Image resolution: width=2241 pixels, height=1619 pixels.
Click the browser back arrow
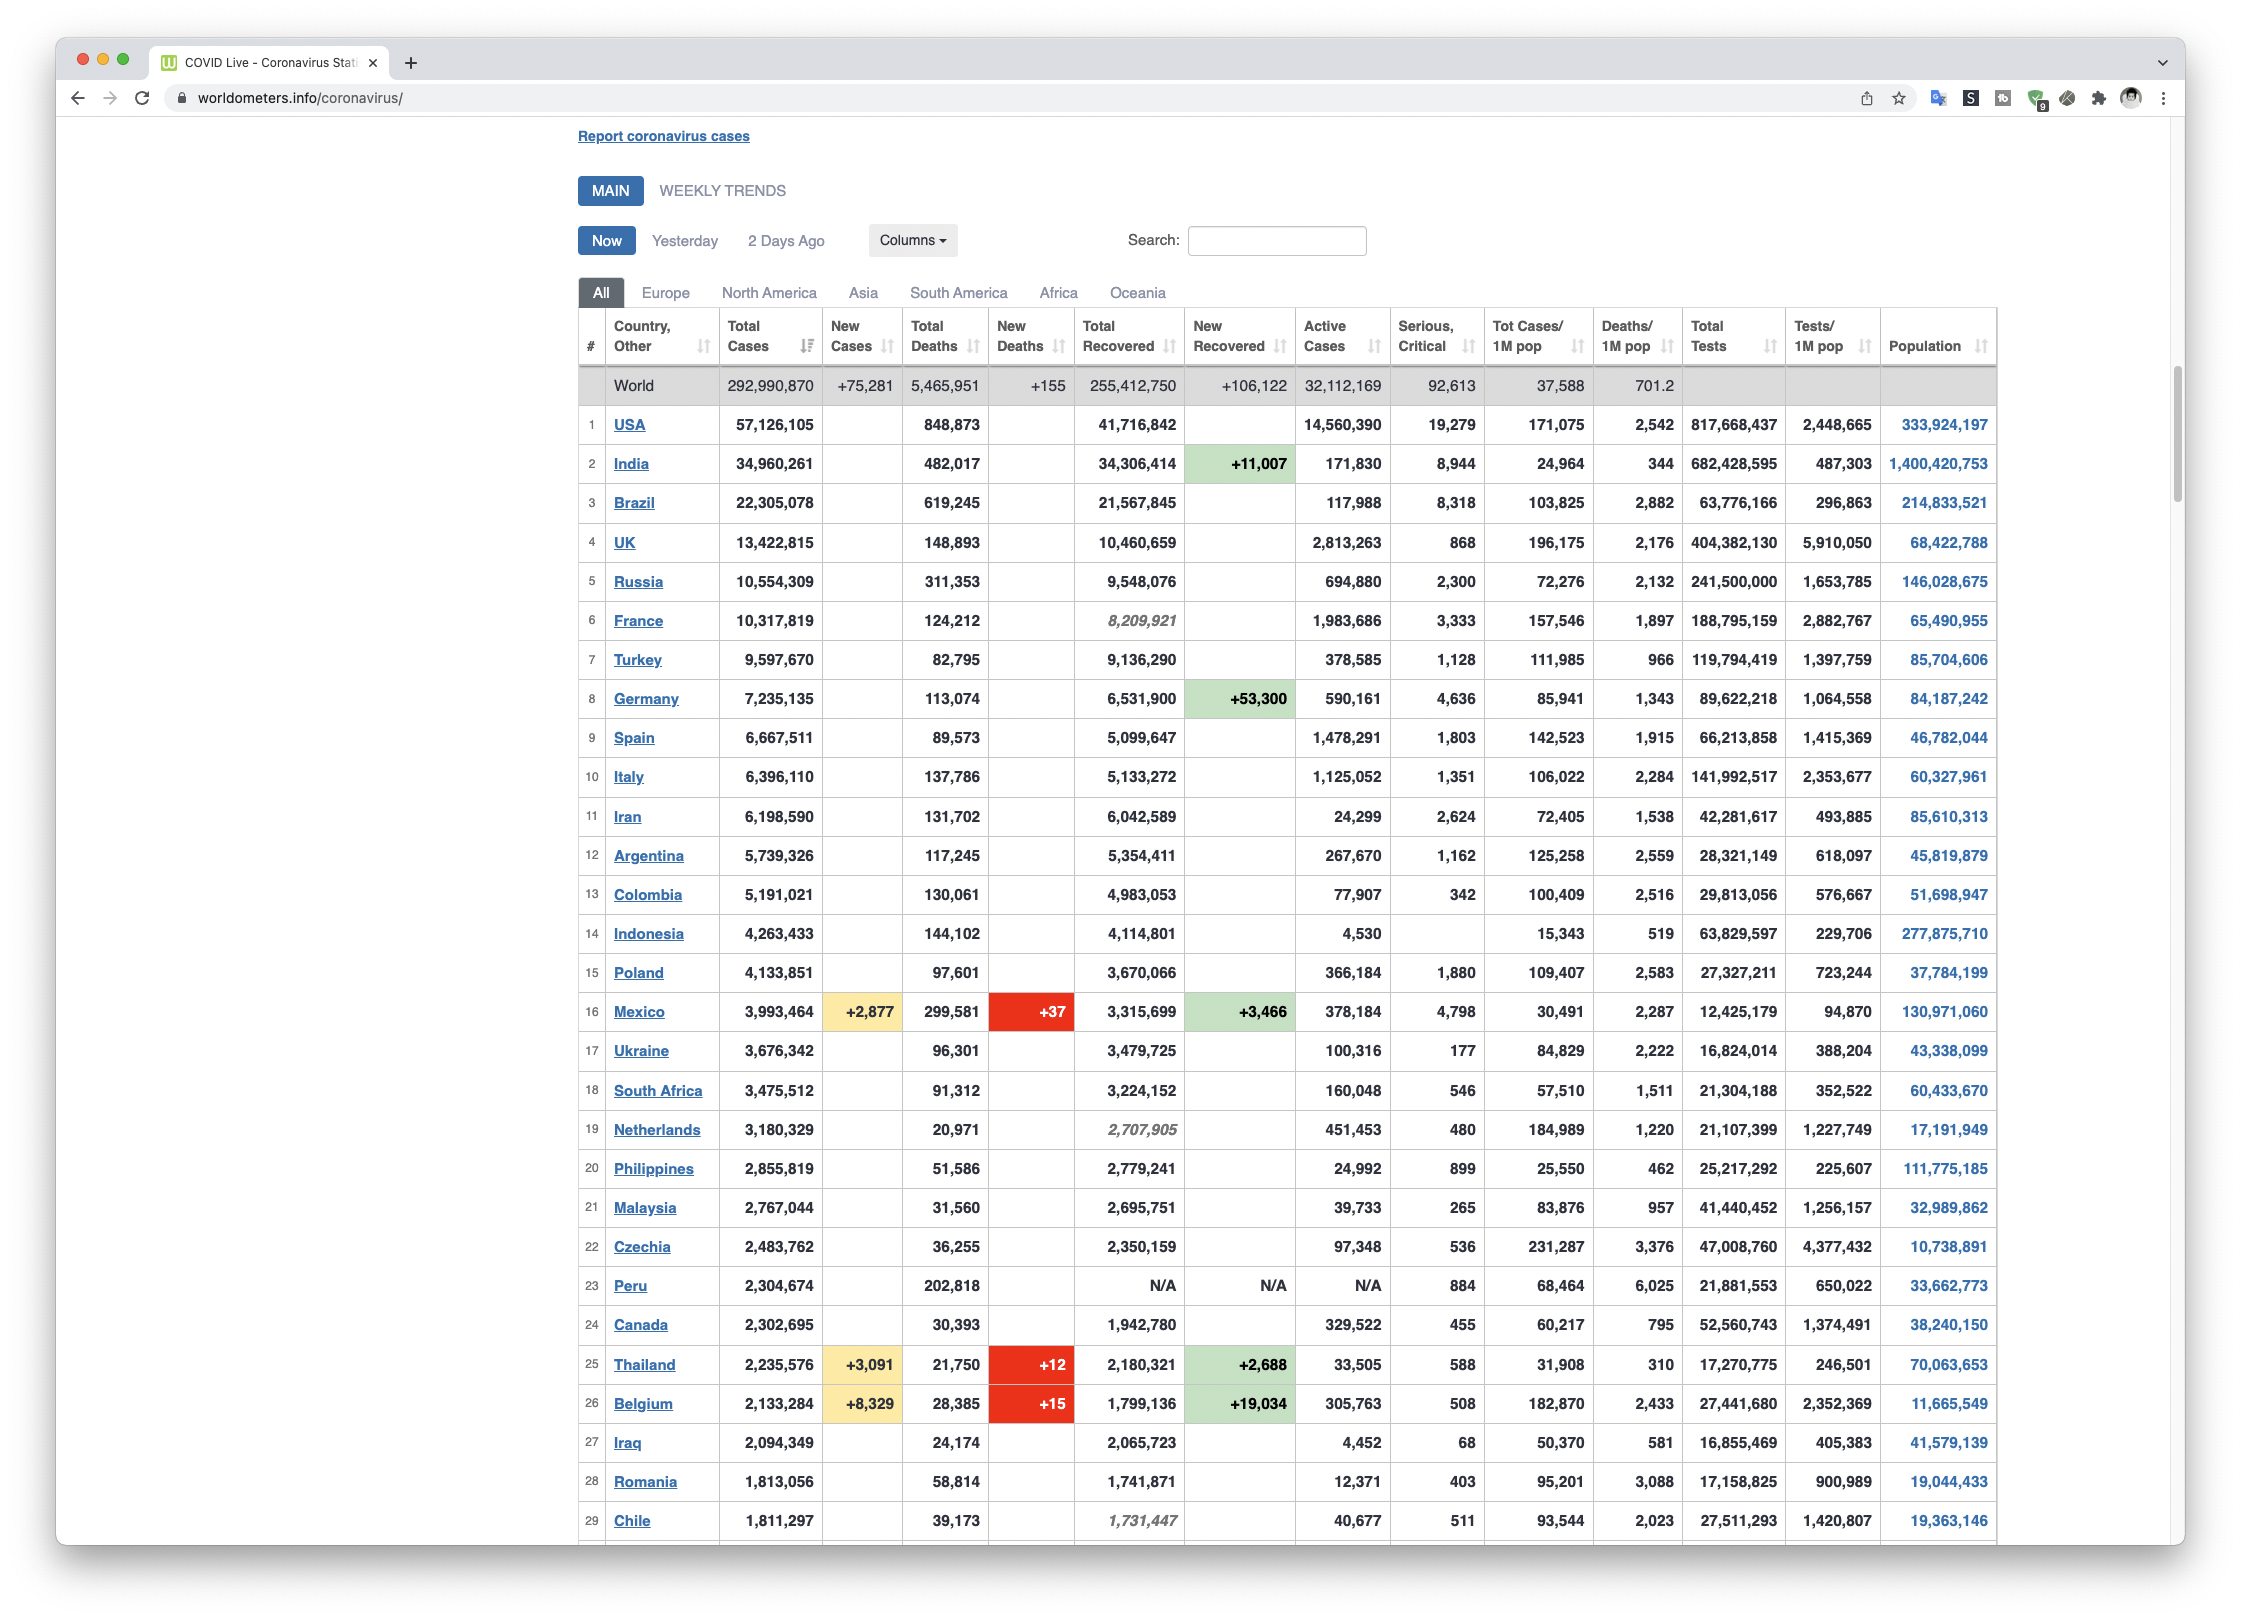click(78, 98)
